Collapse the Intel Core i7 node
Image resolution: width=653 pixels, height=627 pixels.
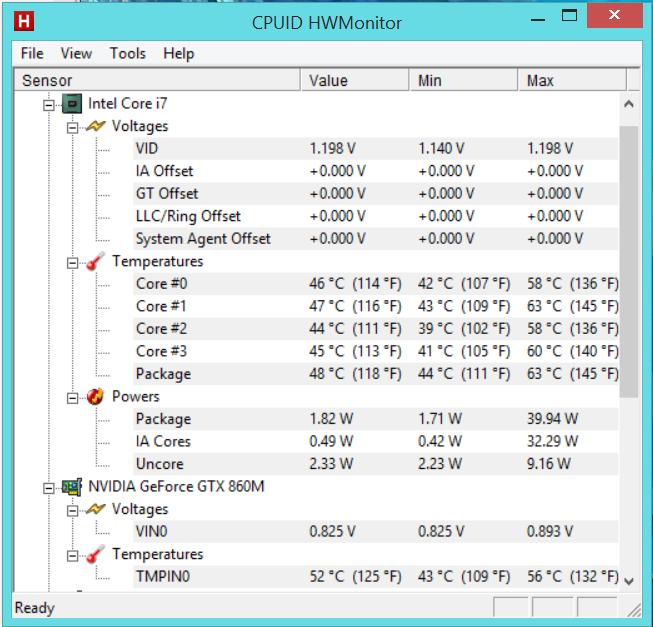coord(48,105)
